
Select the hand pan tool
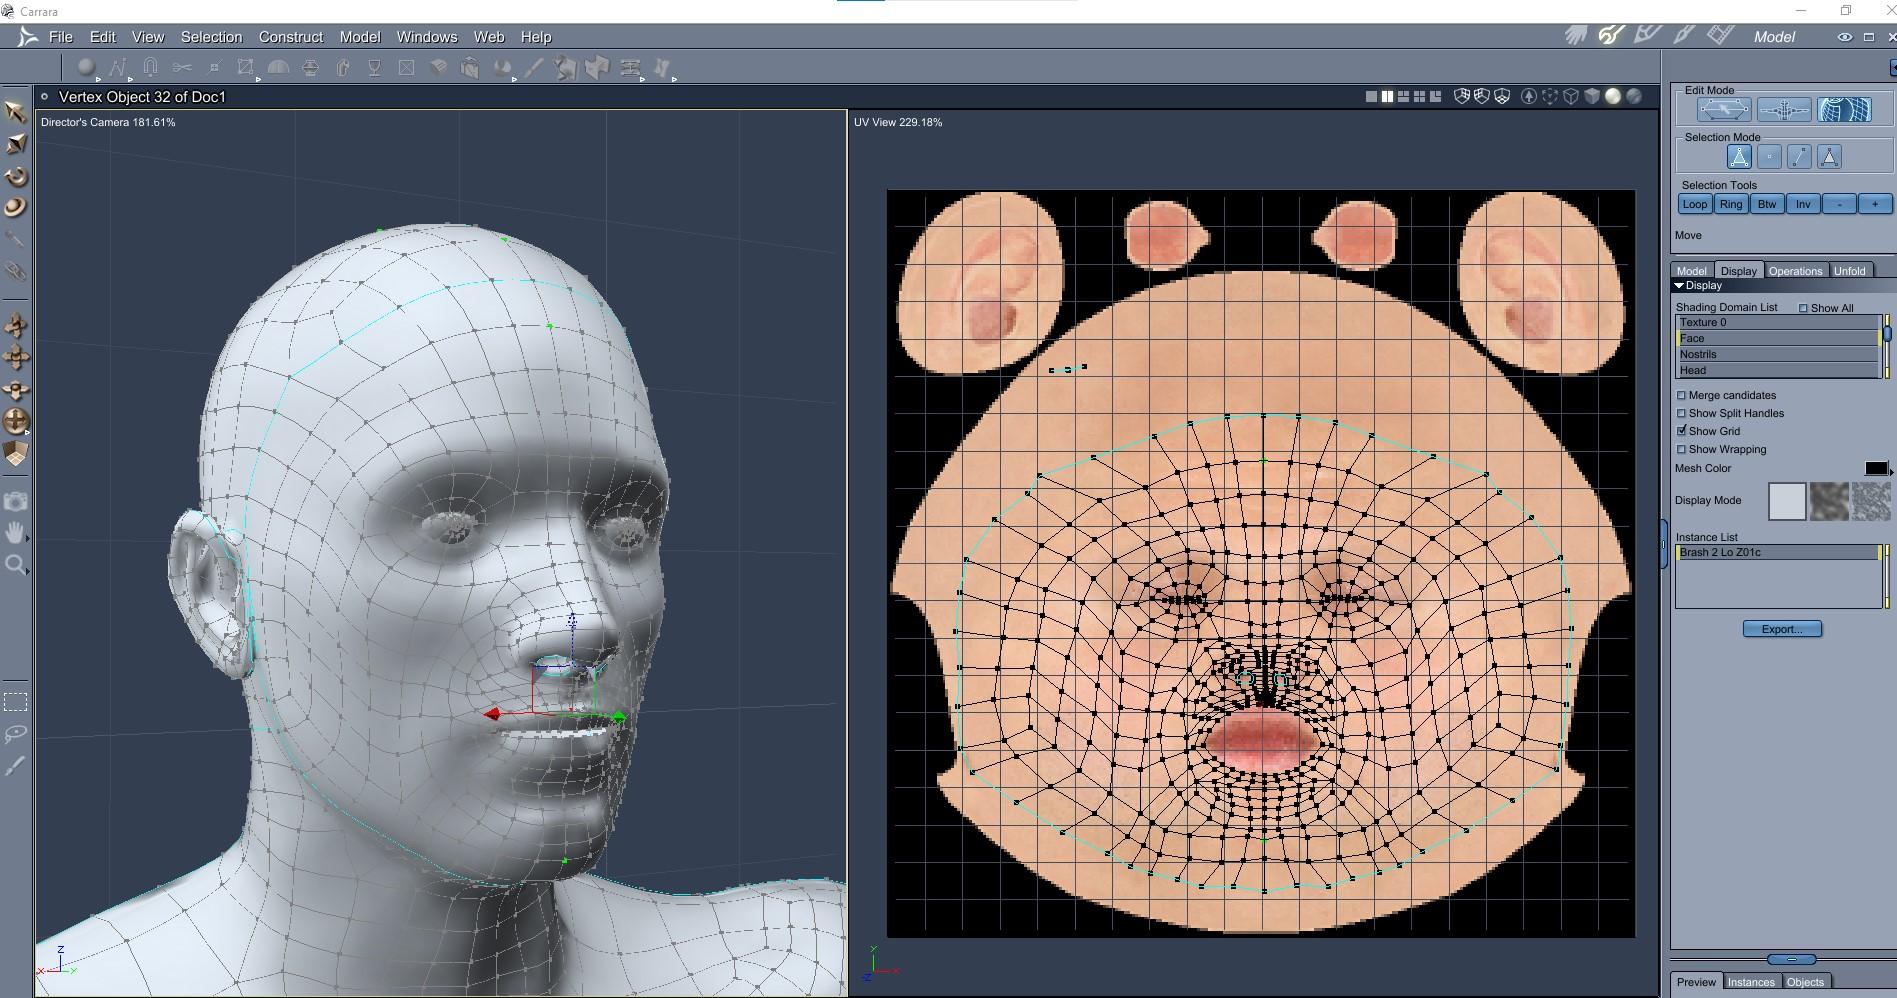pos(15,532)
